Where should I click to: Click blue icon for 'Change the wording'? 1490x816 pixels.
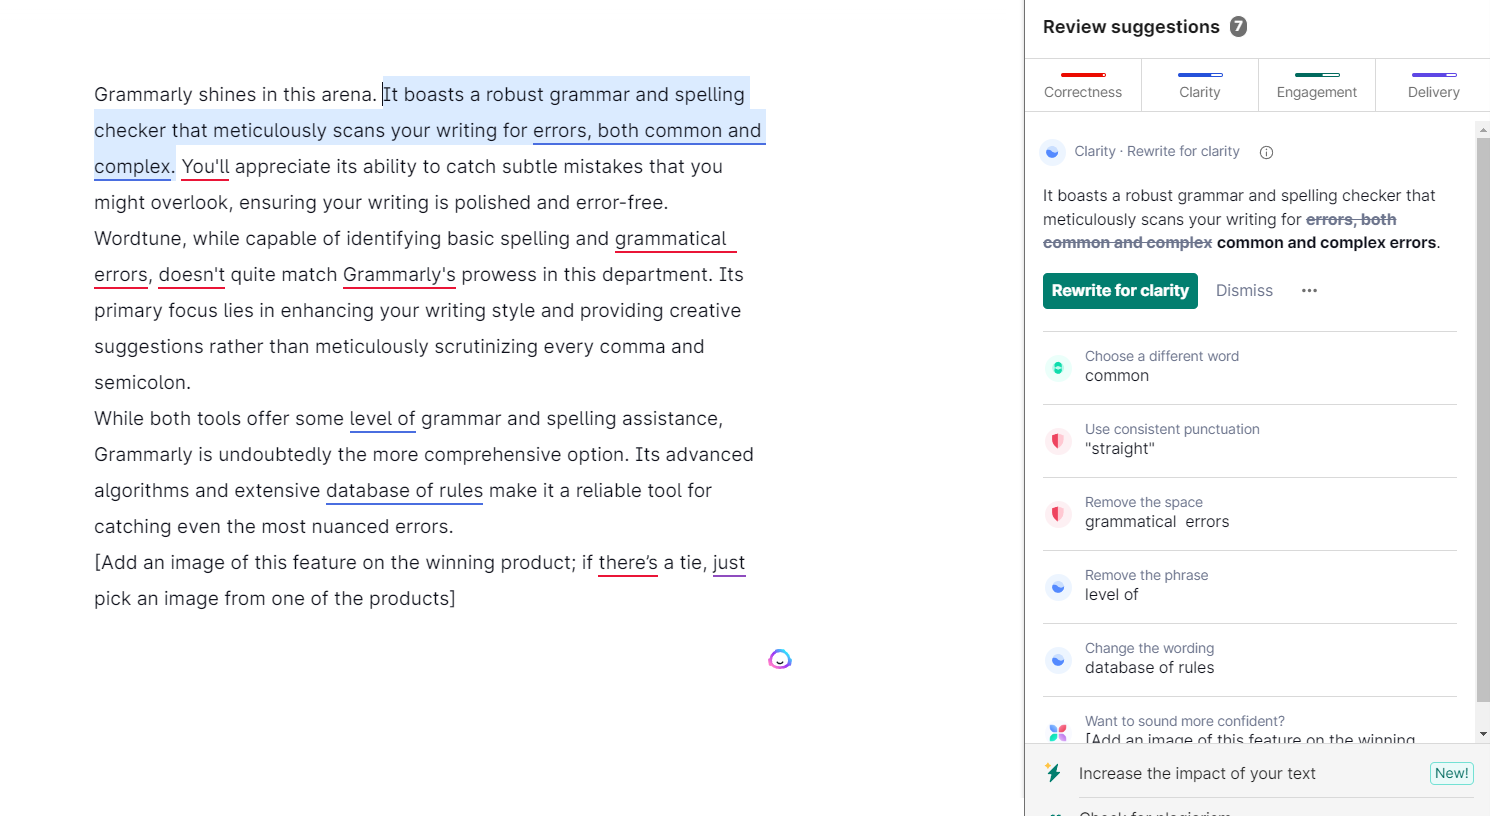click(x=1058, y=660)
